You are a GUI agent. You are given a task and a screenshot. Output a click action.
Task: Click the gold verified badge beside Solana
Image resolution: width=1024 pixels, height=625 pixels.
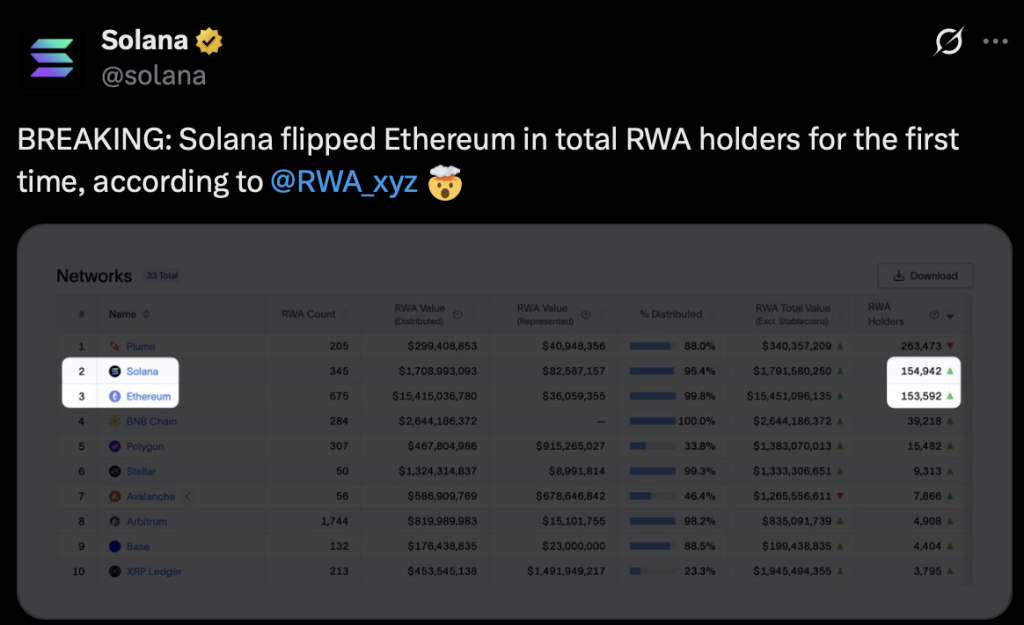click(209, 41)
